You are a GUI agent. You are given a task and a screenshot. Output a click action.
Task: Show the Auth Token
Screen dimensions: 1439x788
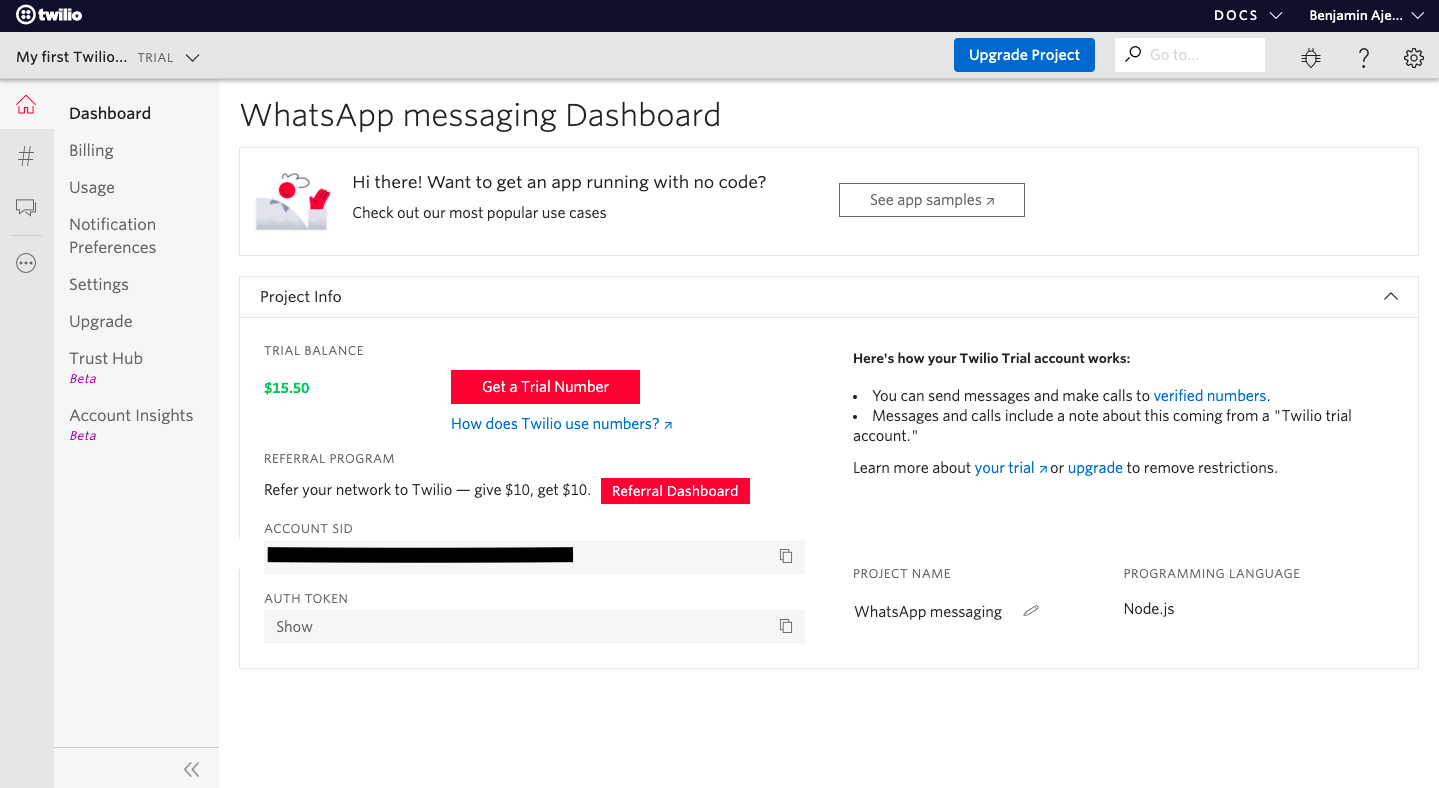click(294, 627)
